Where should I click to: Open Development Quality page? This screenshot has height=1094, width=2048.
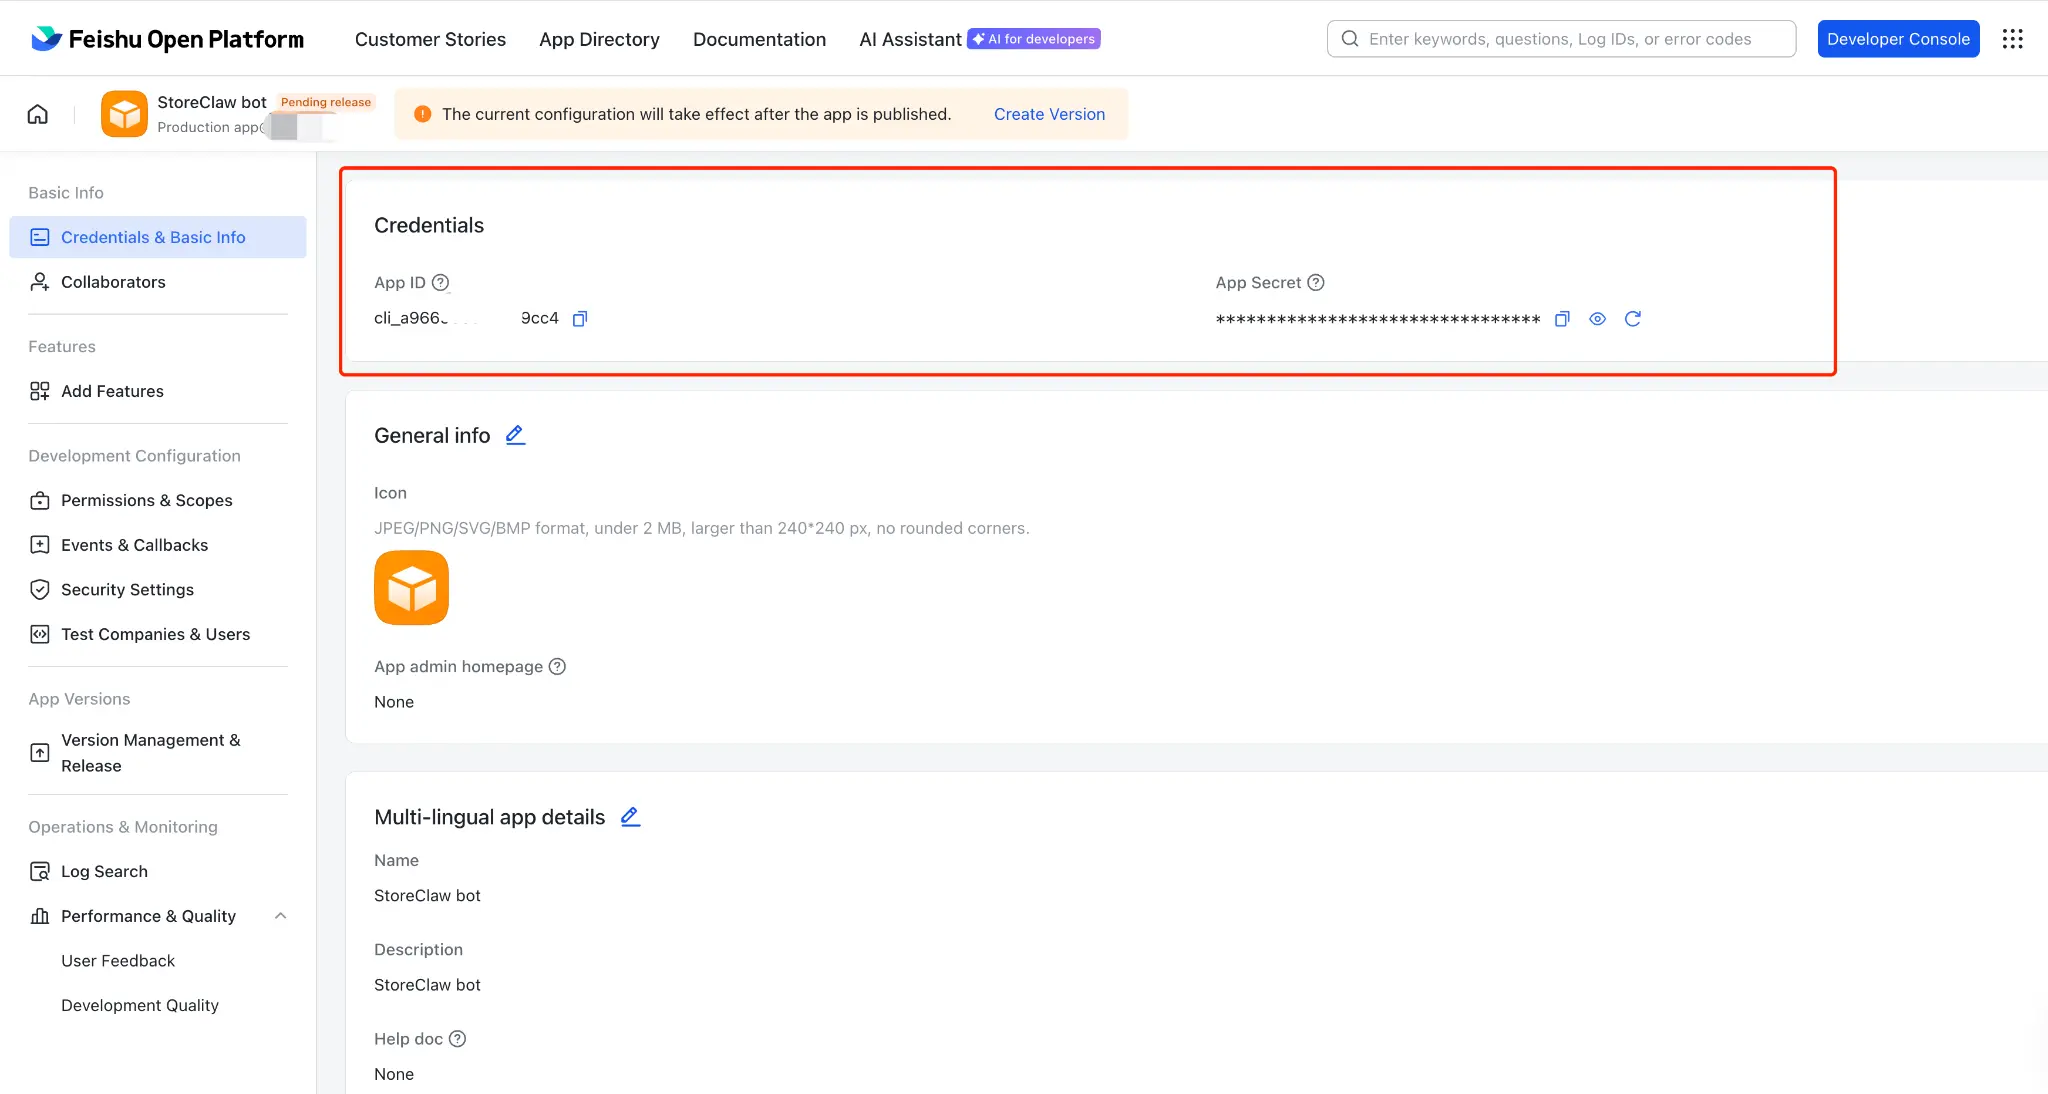[x=140, y=1006]
